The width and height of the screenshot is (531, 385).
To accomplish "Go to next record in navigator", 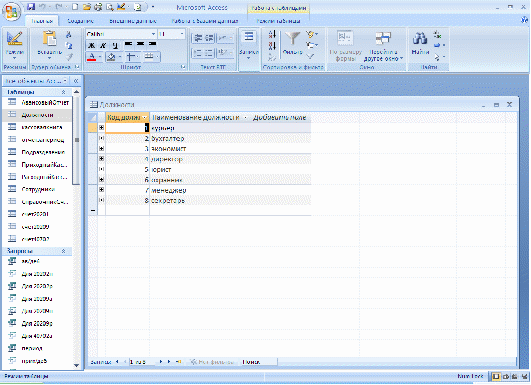I will tap(161, 362).
